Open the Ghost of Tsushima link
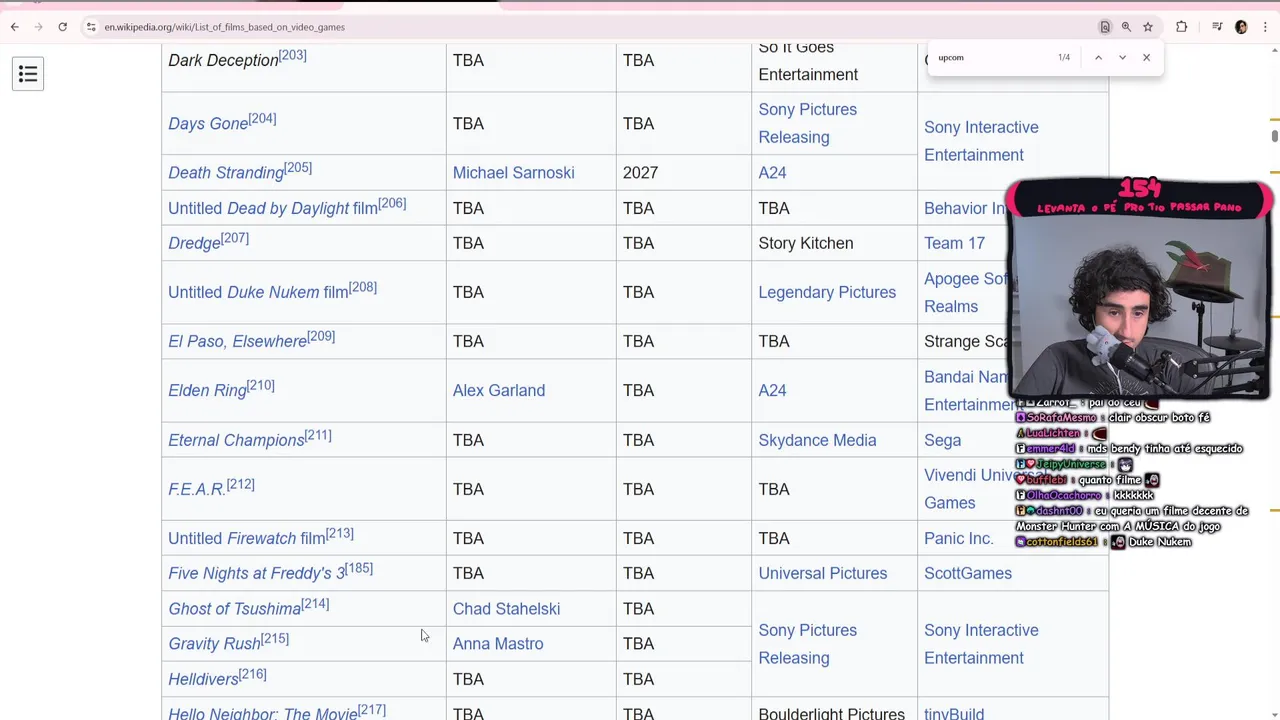Screen dimensions: 1280x720 (x=235, y=609)
